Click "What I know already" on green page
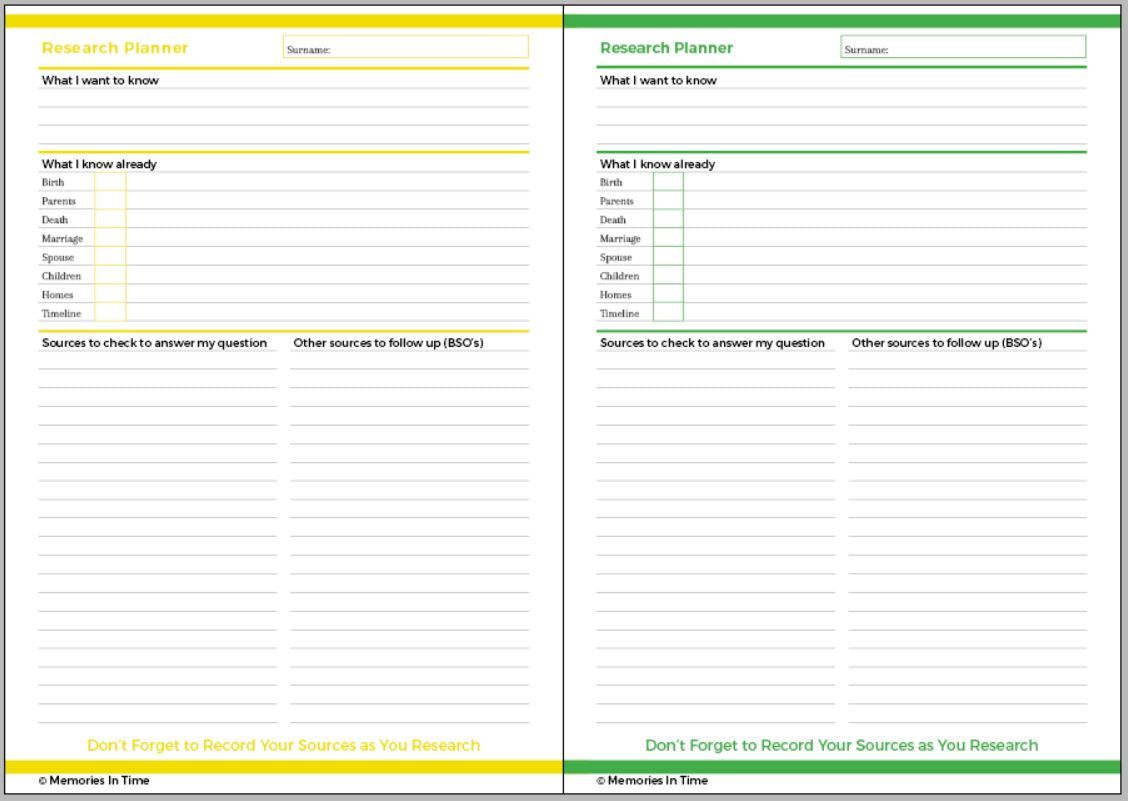 658,164
